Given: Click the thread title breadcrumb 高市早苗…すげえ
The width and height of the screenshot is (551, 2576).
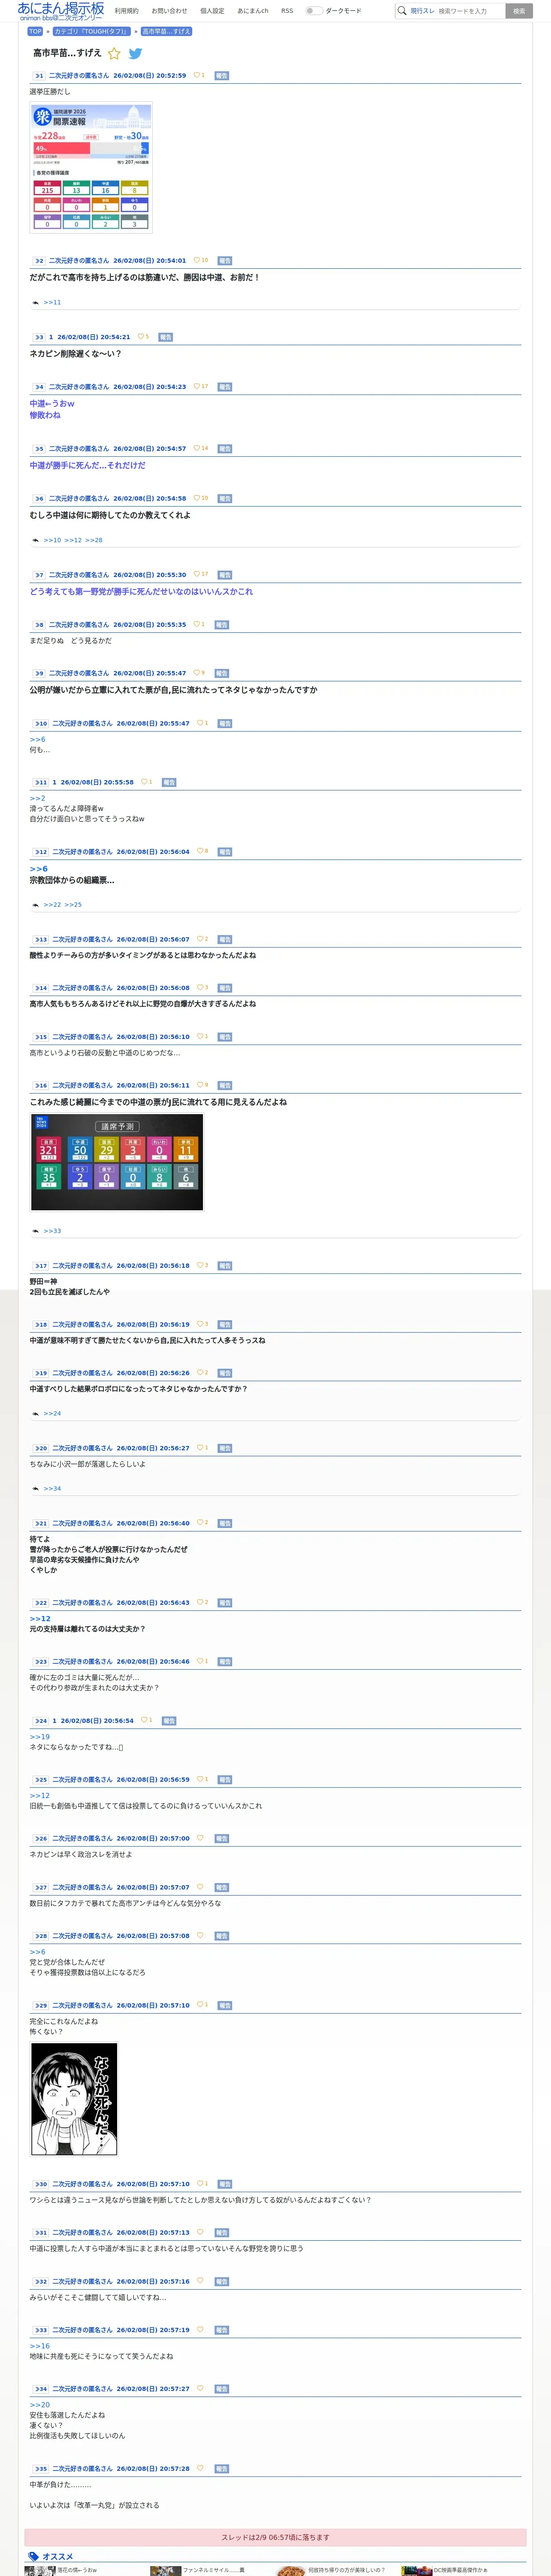Looking at the screenshot, I should (x=166, y=31).
